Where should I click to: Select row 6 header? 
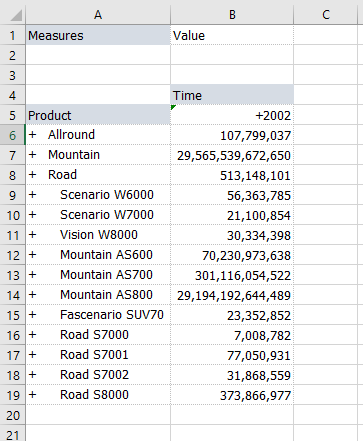12,135
